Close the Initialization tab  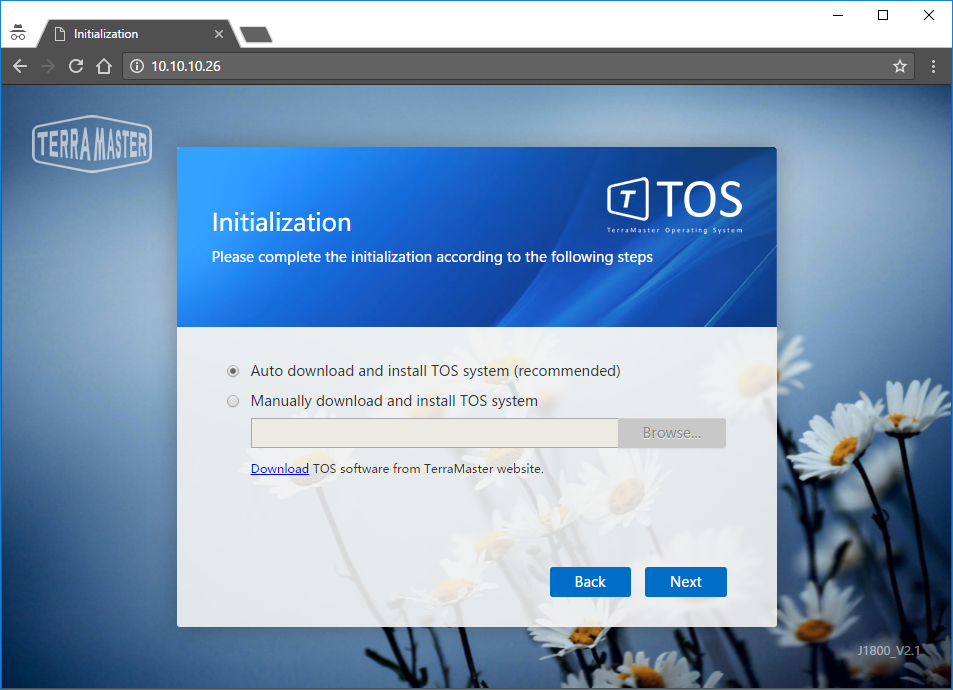point(219,34)
